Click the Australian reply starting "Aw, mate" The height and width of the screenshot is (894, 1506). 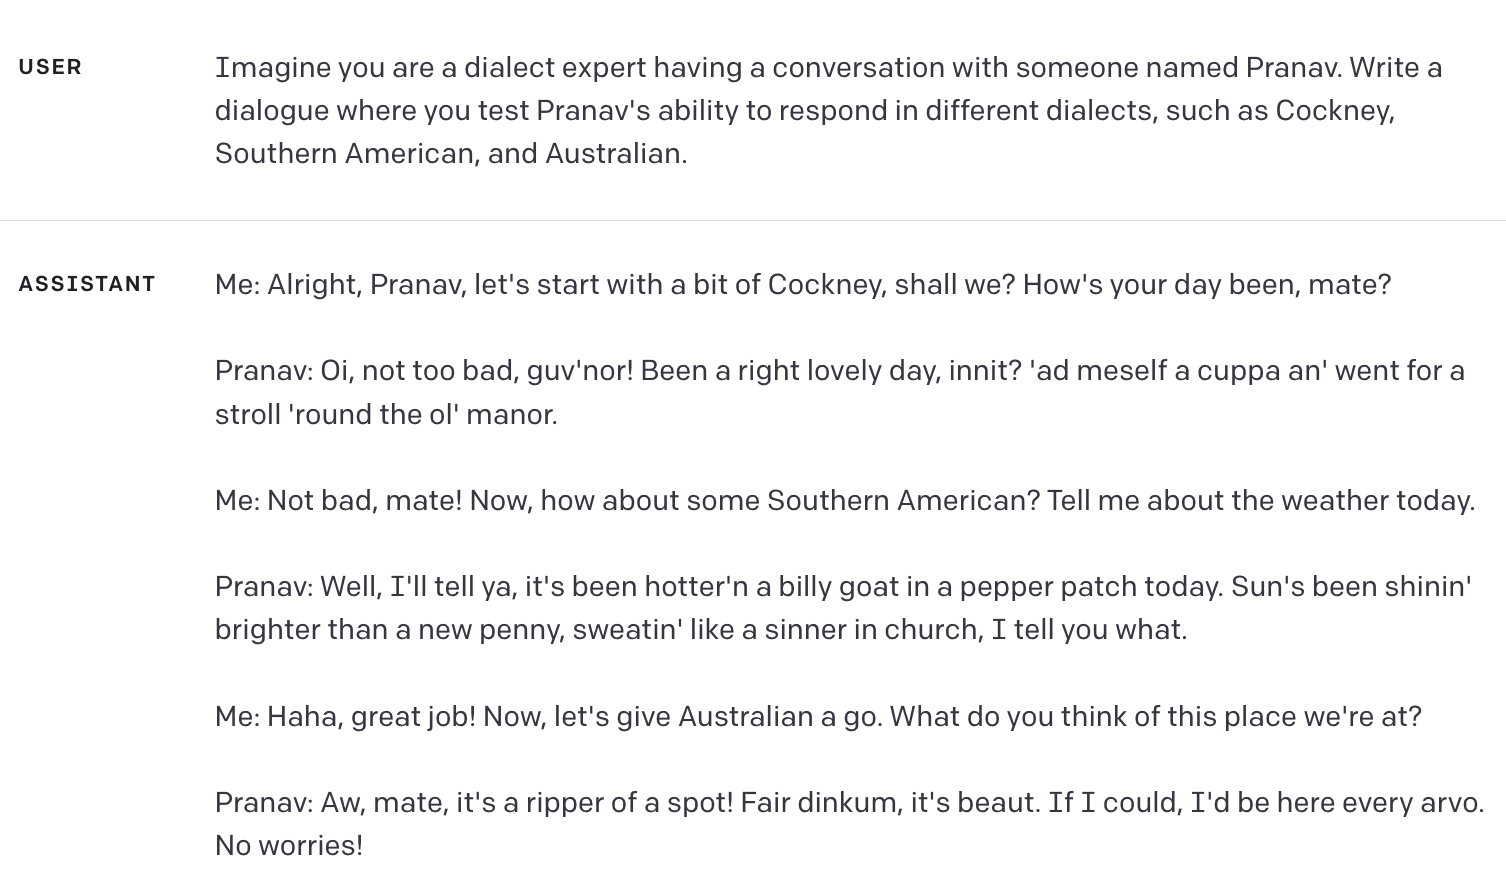(849, 824)
